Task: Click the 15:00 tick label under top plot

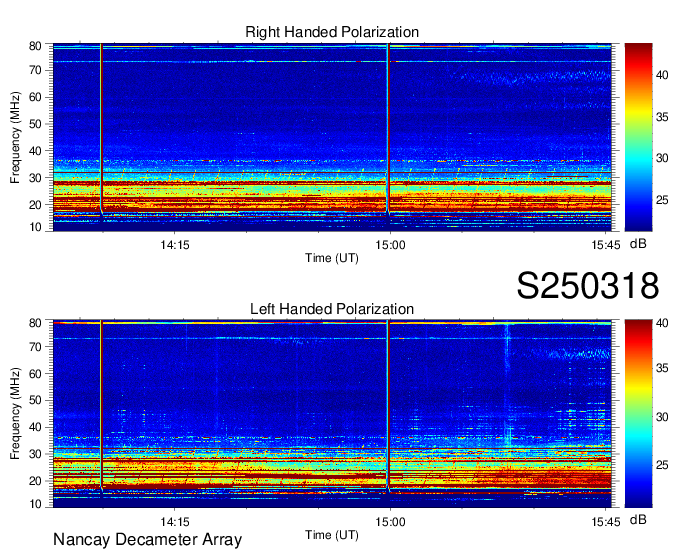Action: pos(390,245)
